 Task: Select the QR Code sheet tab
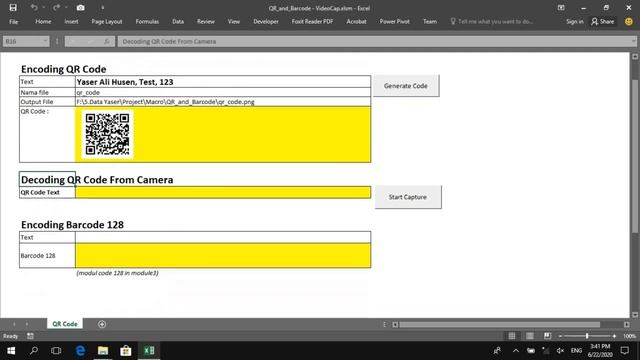(x=64, y=324)
